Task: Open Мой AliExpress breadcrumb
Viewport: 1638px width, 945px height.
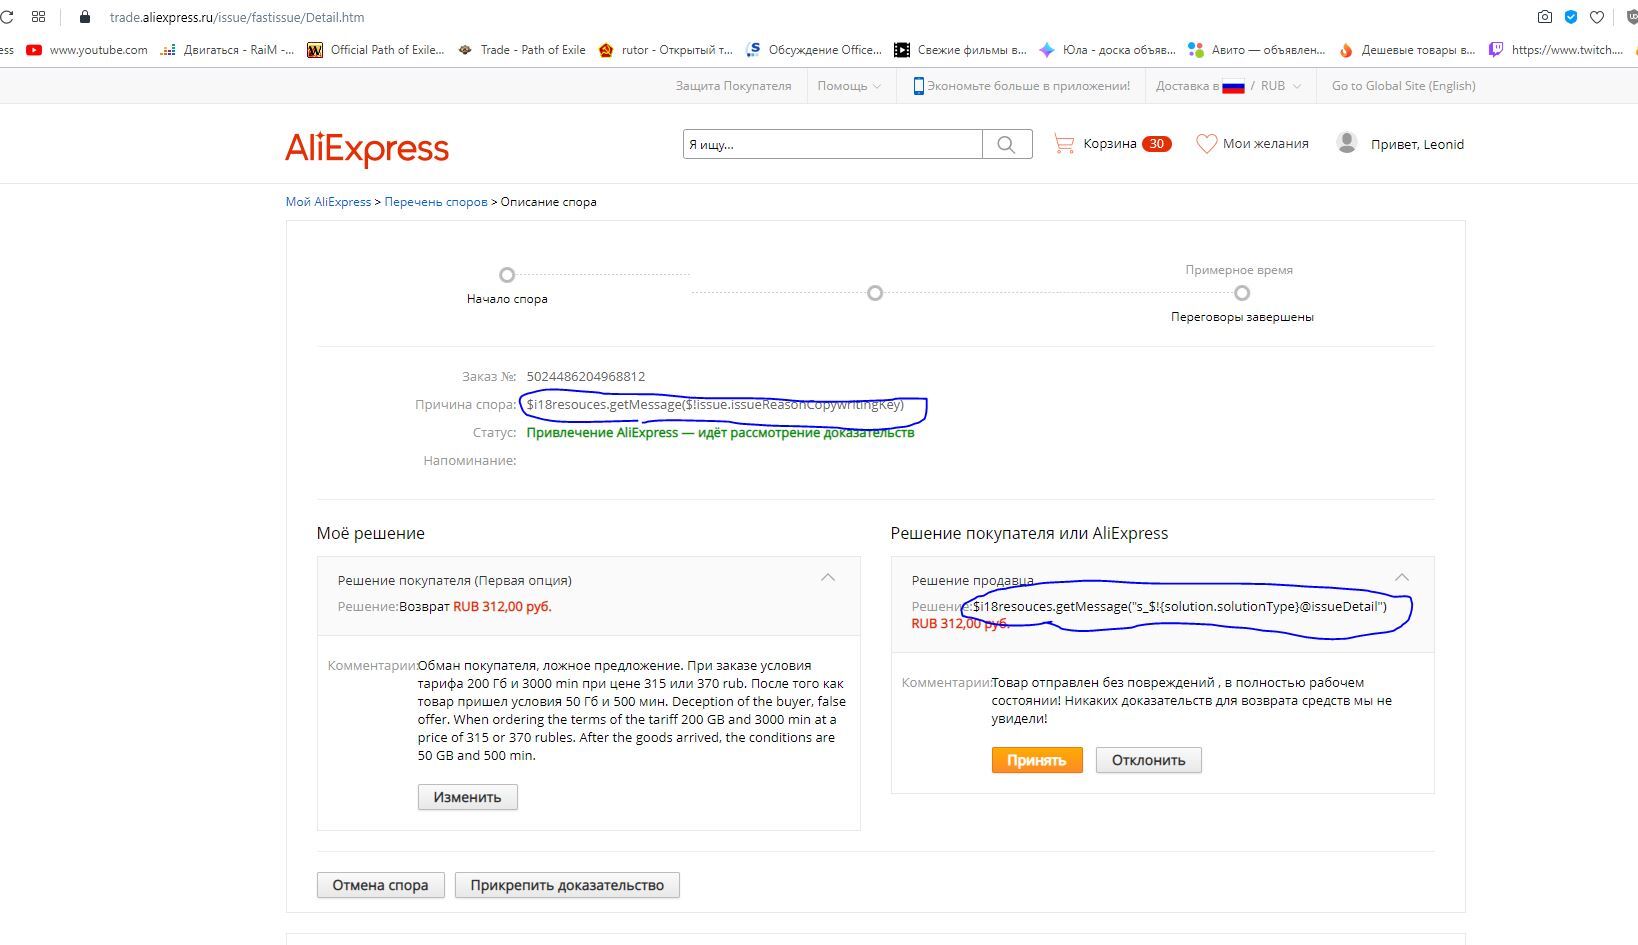Action: pos(328,202)
